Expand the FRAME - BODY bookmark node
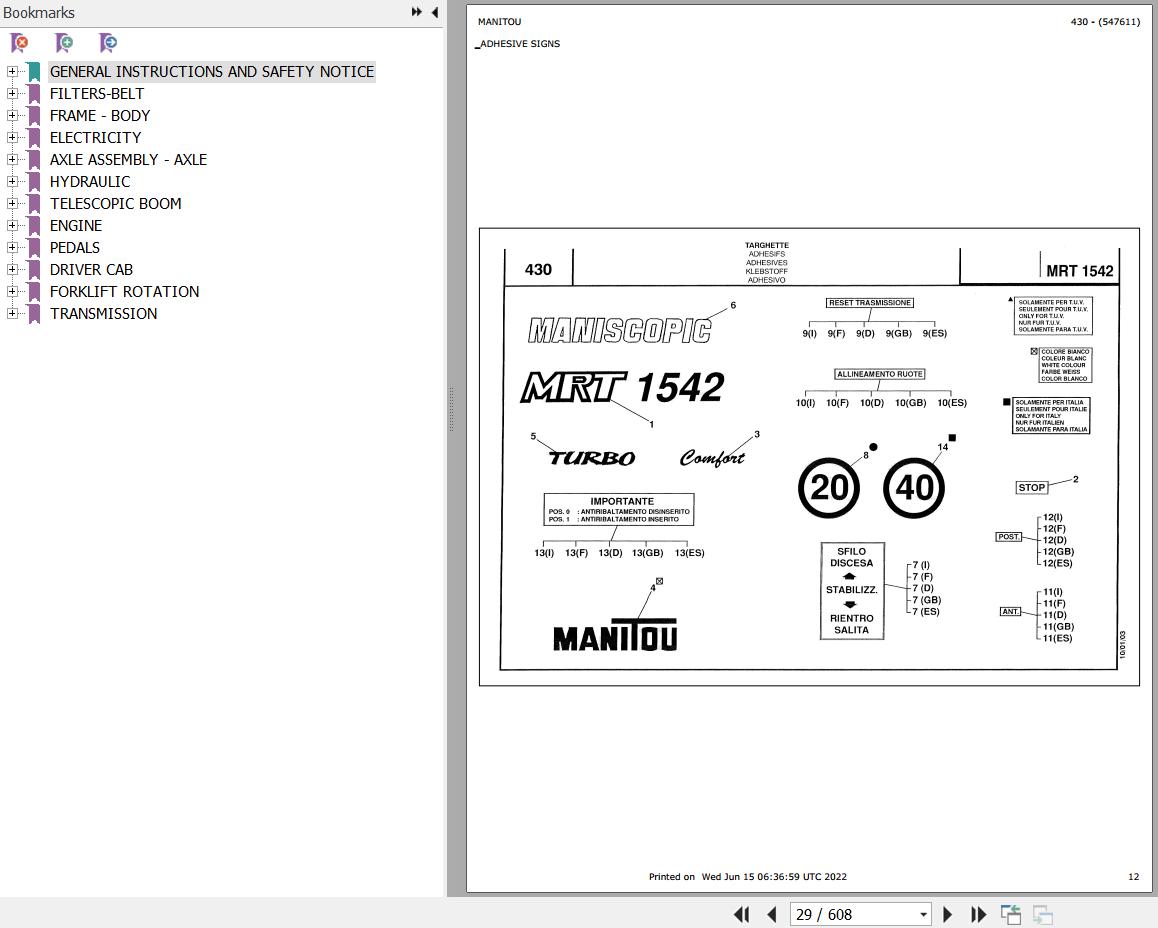The image size is (1158, 928). pyautogui.click(x=12, y=116)
